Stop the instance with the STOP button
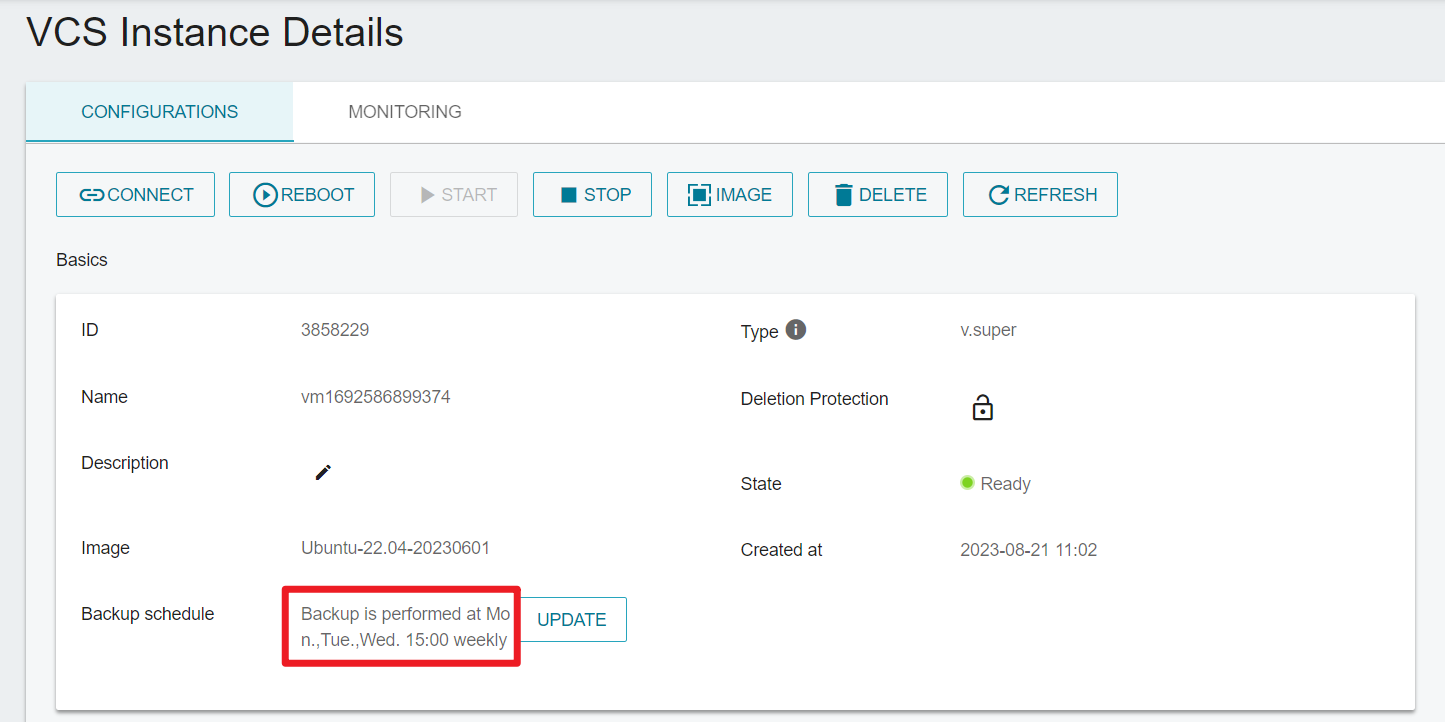The height and width of the screenshot is (722, 1445). [592, 195]
